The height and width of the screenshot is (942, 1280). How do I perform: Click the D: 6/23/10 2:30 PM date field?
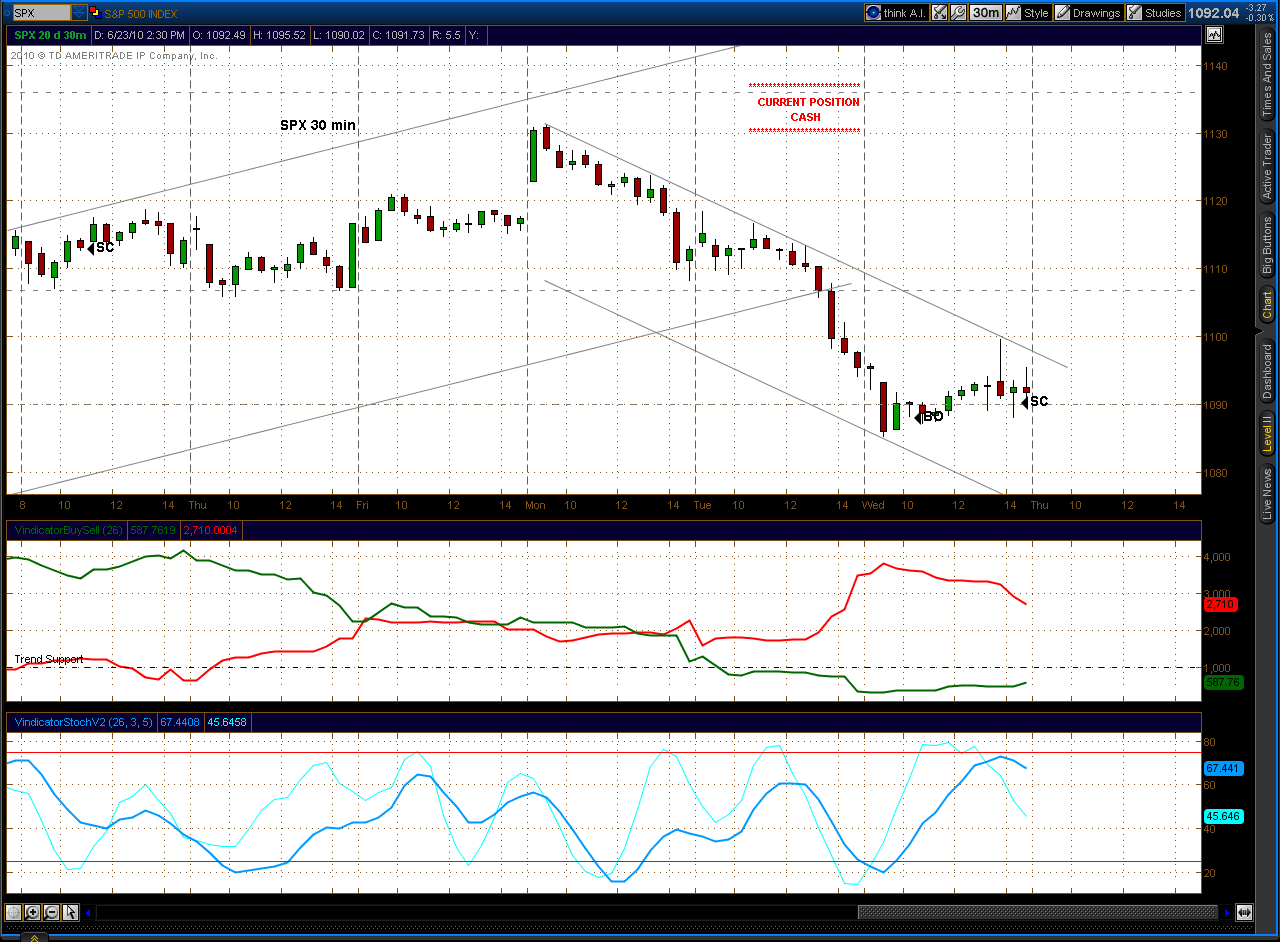coord(139,35)
